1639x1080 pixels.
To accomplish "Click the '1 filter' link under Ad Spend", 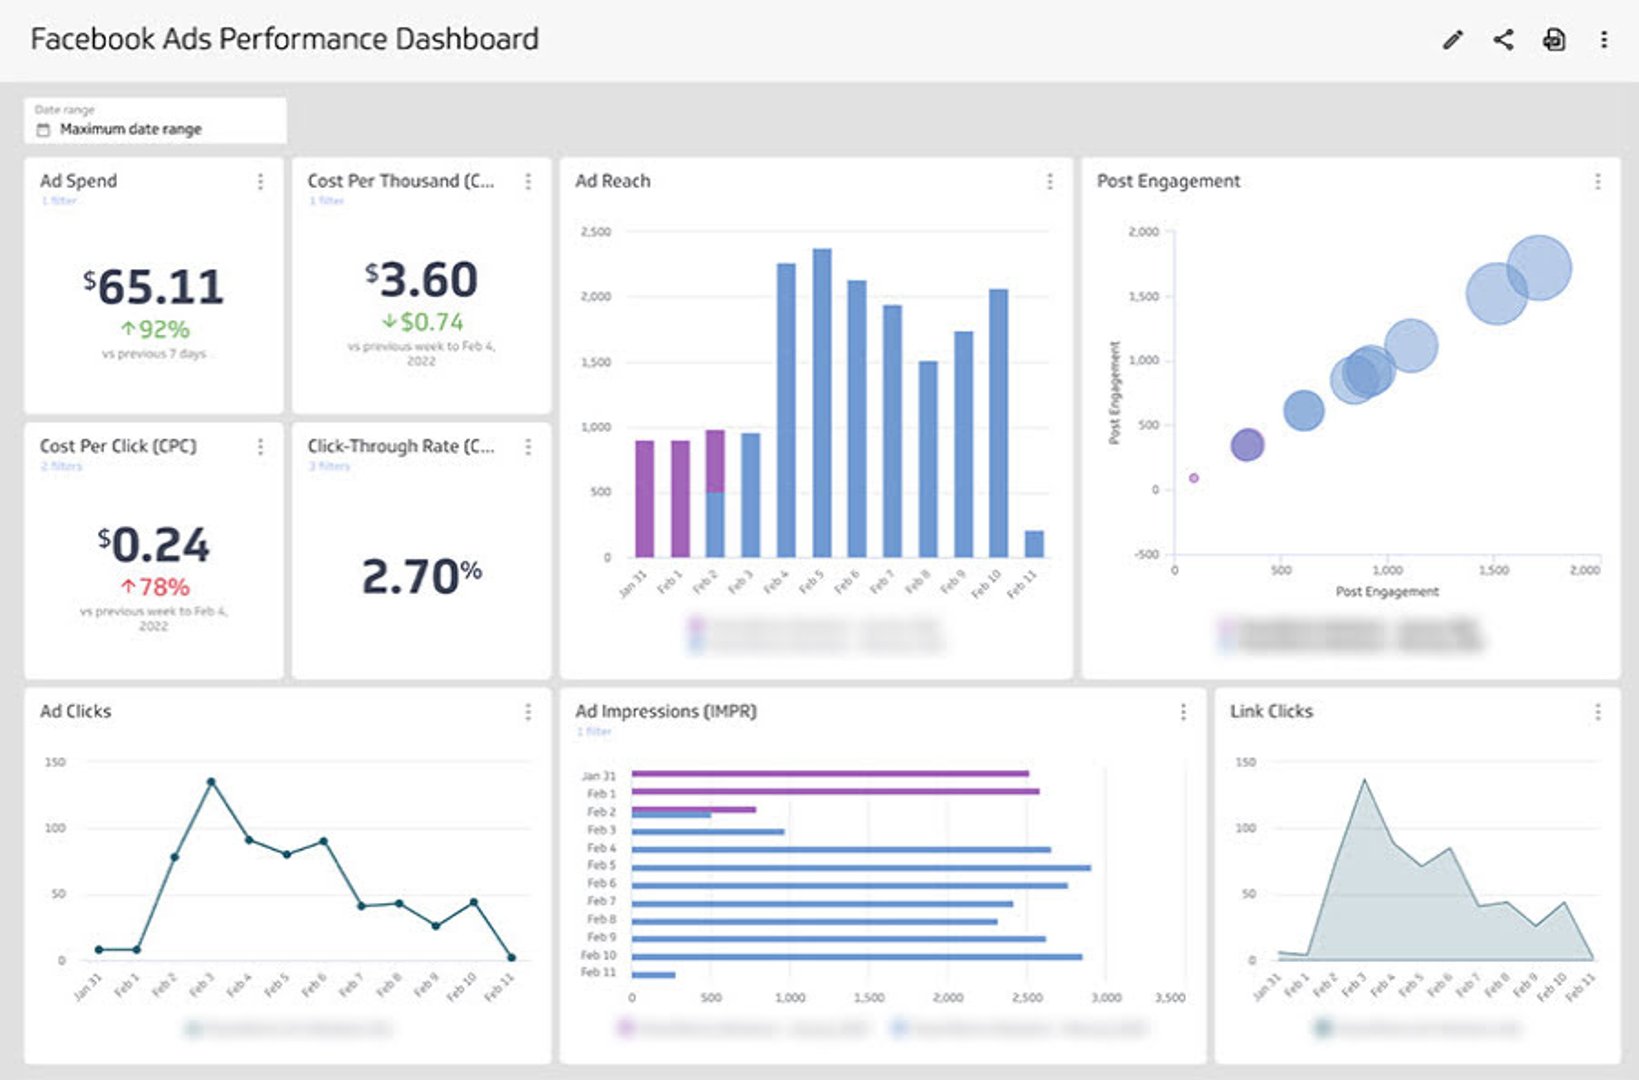I will (59, 201).
